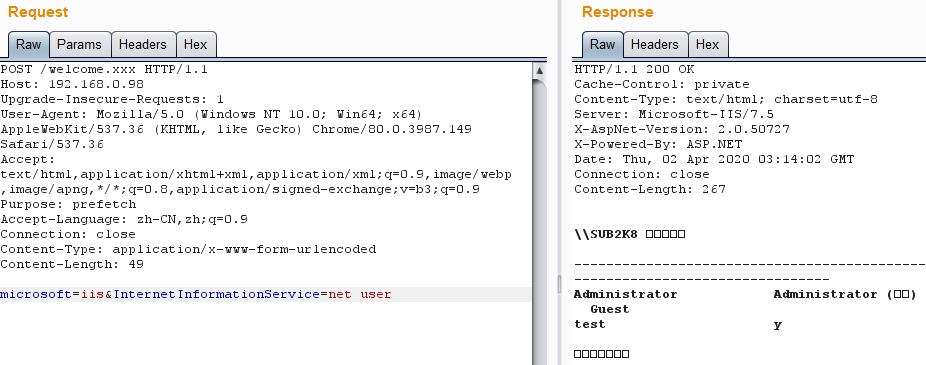Click the microsoft parameter name
Screen dimensions: 926x365
point(36,294)
